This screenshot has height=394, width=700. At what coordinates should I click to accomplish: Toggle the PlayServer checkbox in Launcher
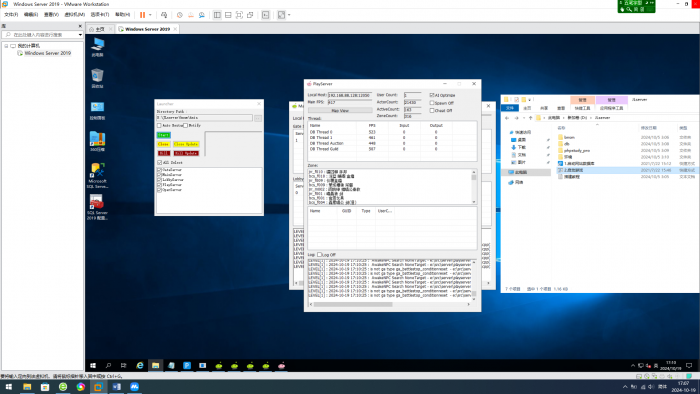tap(159, 185)
